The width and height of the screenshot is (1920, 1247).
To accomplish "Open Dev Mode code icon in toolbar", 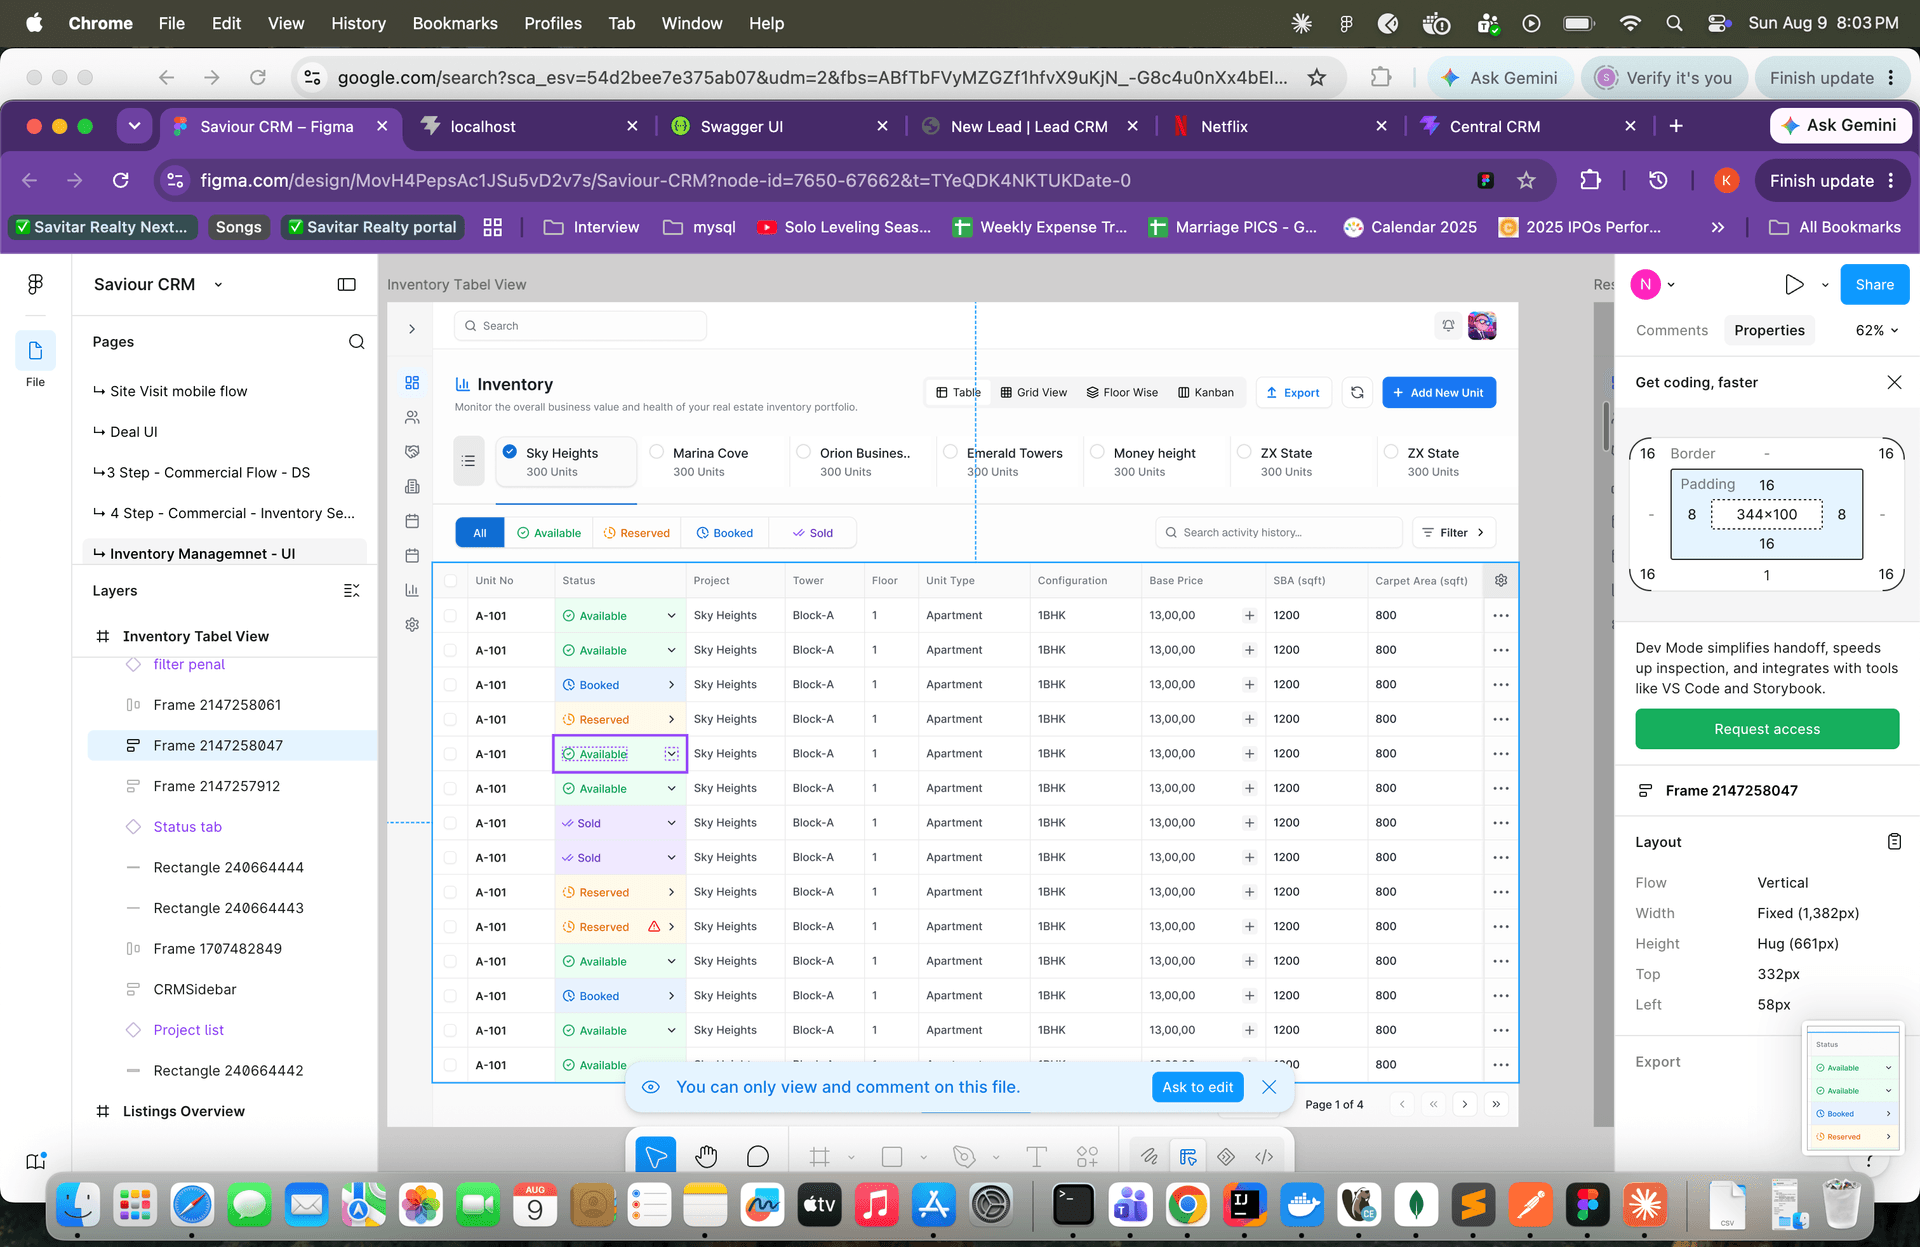I will coord(1264,1157).
